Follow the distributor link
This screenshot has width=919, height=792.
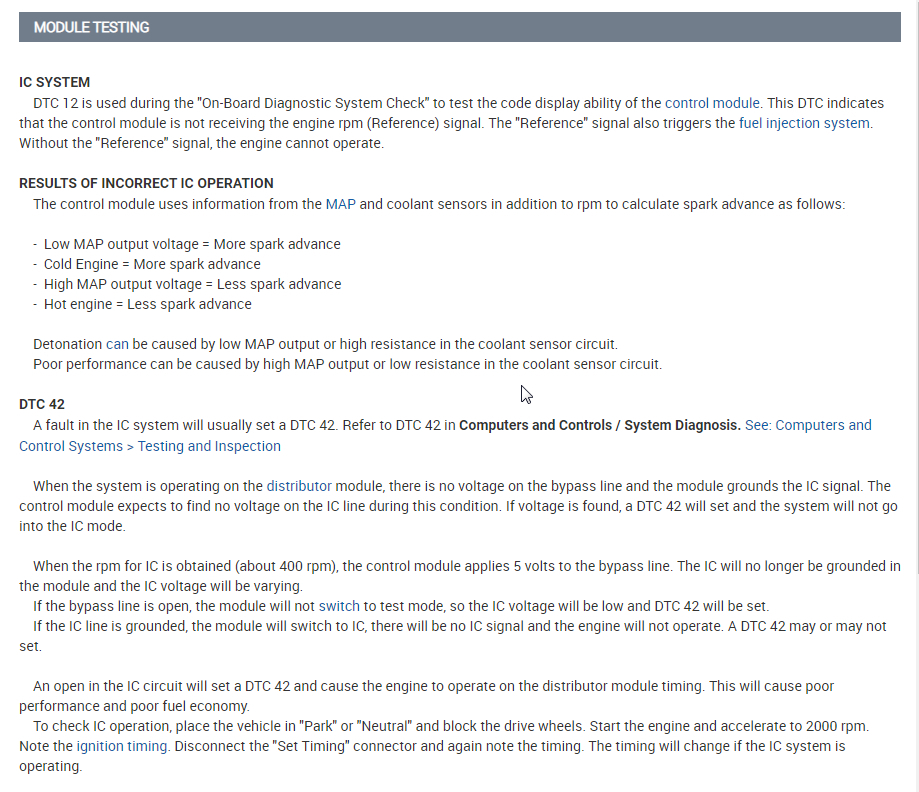pyautogui.click(x=299, y=486)
